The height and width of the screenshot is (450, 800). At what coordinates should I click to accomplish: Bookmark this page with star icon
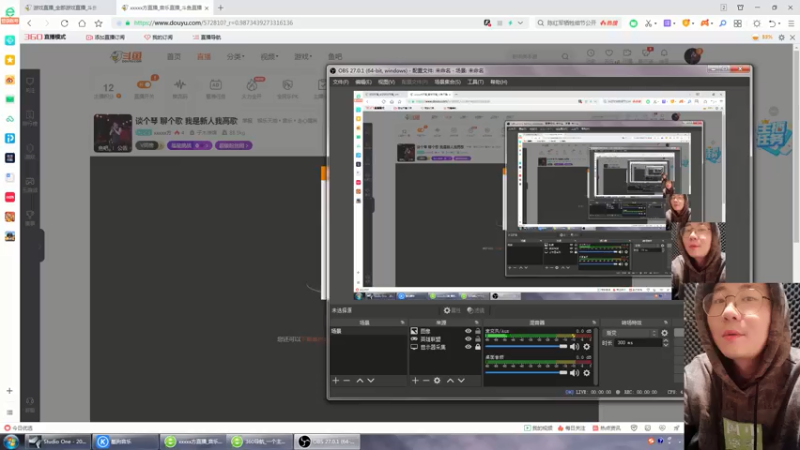(98, 23)
